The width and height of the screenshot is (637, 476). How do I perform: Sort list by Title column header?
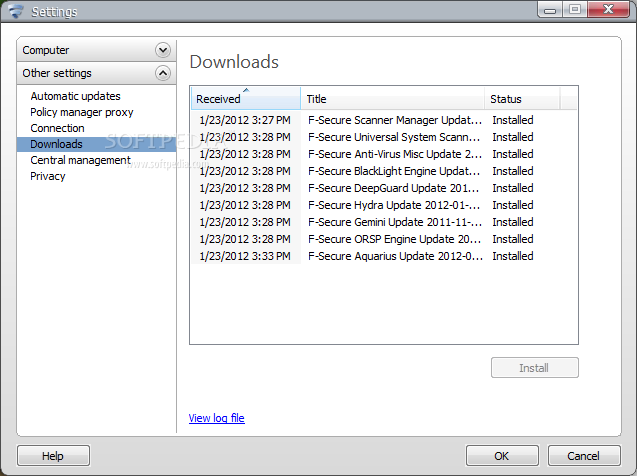392,98
